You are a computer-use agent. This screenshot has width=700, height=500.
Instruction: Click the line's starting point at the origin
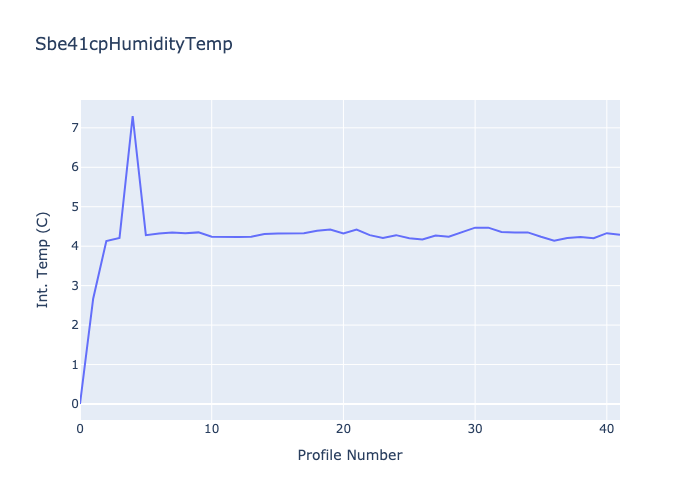coord(81,403)
